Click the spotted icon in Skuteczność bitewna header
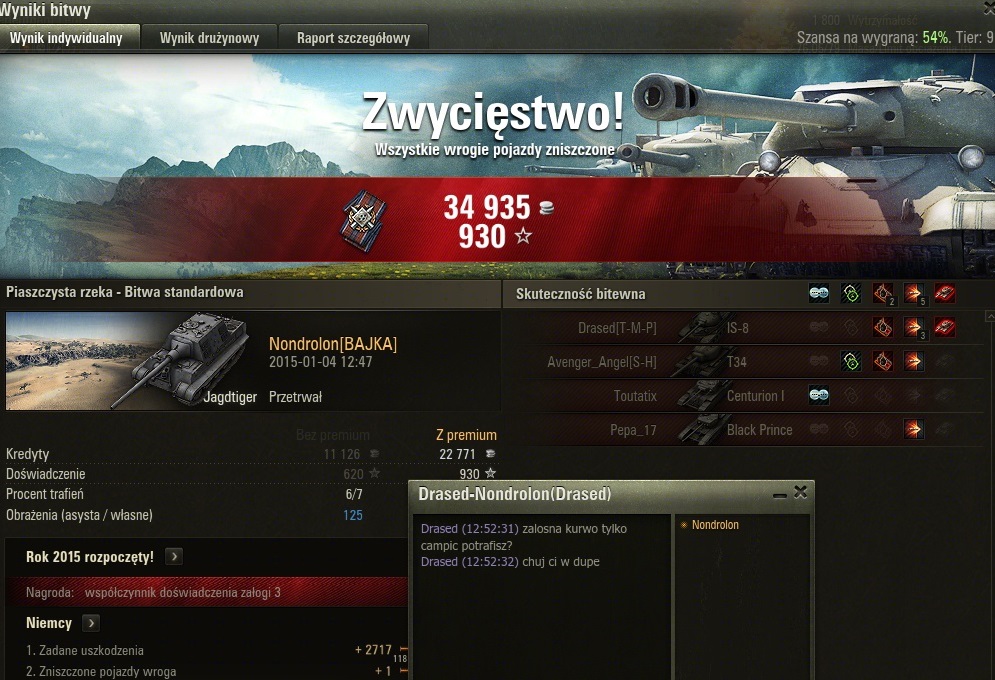 click(x=819, y=294)
